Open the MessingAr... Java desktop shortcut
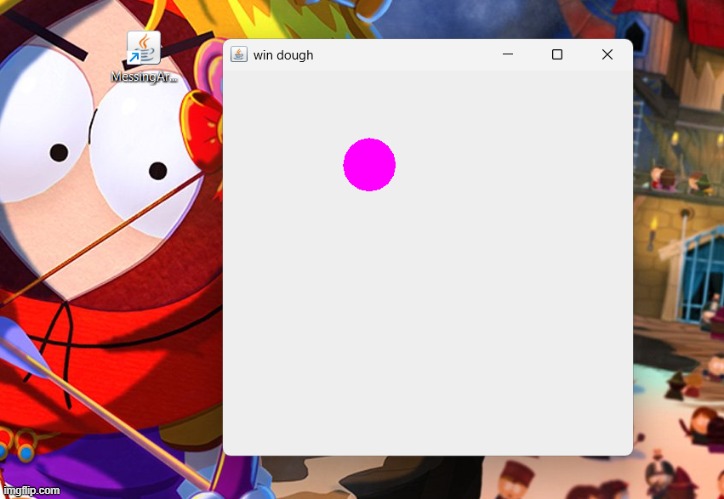 coord(144,57)
